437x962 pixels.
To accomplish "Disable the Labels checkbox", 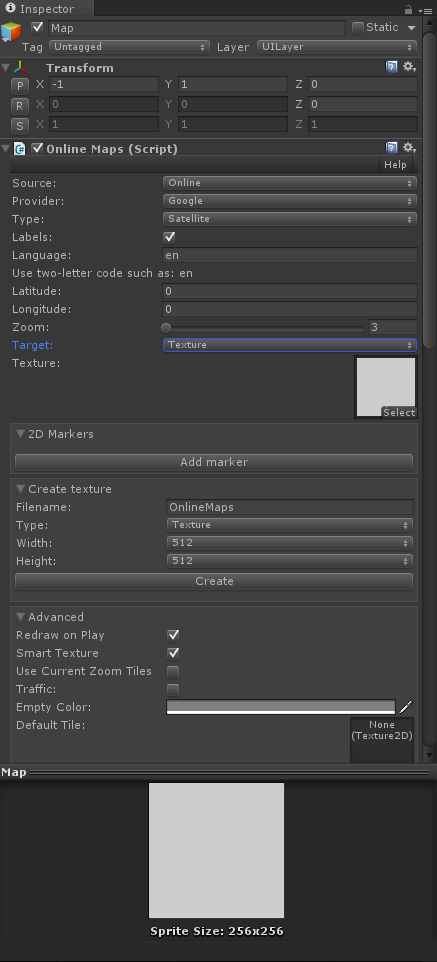I will [169, 237].
